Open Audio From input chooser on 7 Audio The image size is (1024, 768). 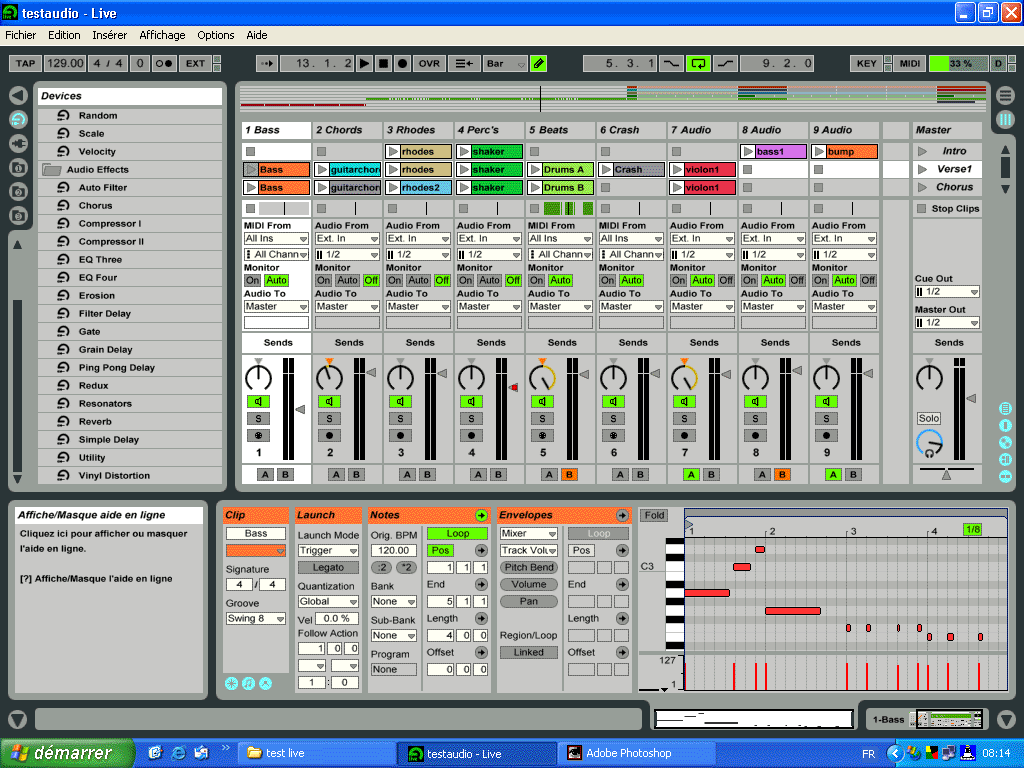(x=701, y=239)
